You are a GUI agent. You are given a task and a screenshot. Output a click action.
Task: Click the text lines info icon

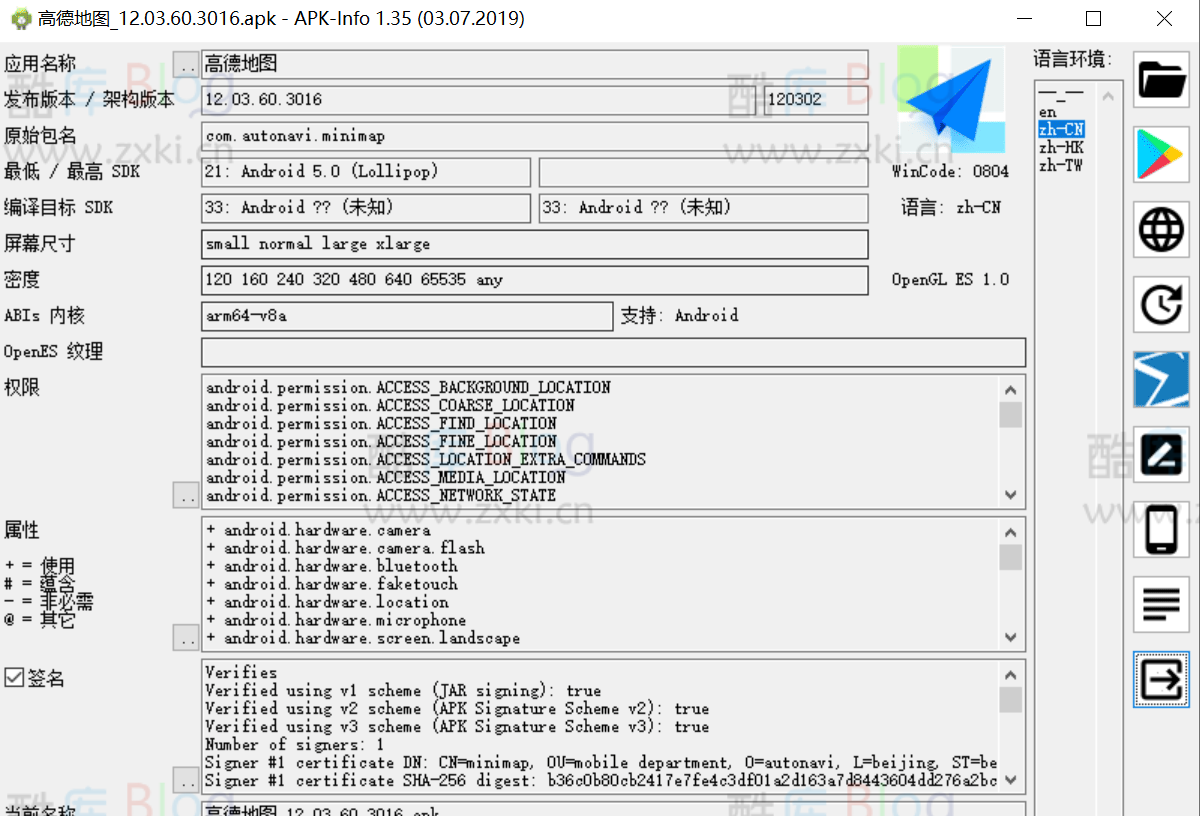point(1161,605)
